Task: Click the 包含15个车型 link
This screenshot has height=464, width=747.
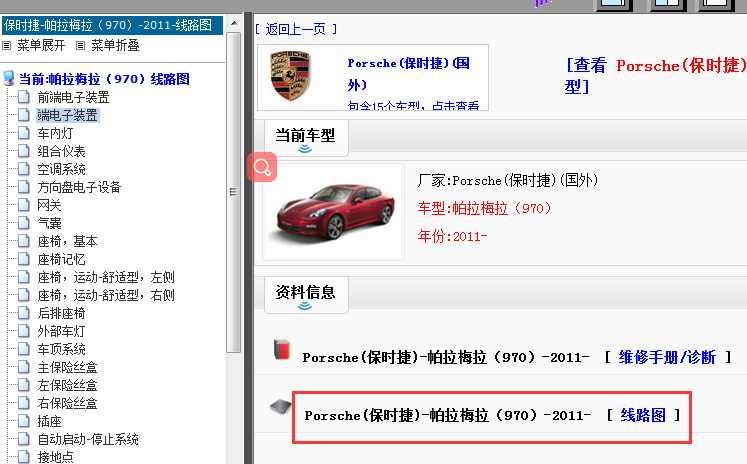Action: (x=413, y=106)
